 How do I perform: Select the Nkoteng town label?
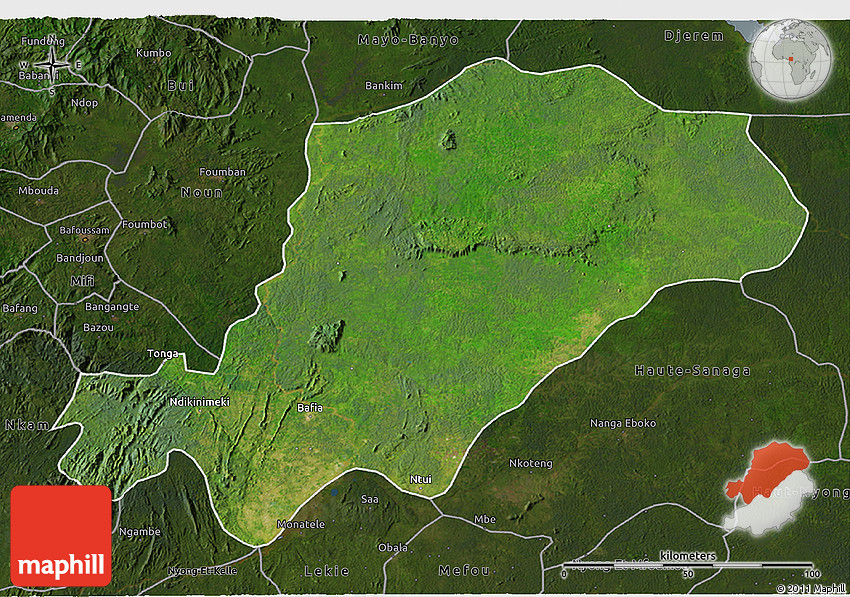pyautogui.click(x=530, y=463)
